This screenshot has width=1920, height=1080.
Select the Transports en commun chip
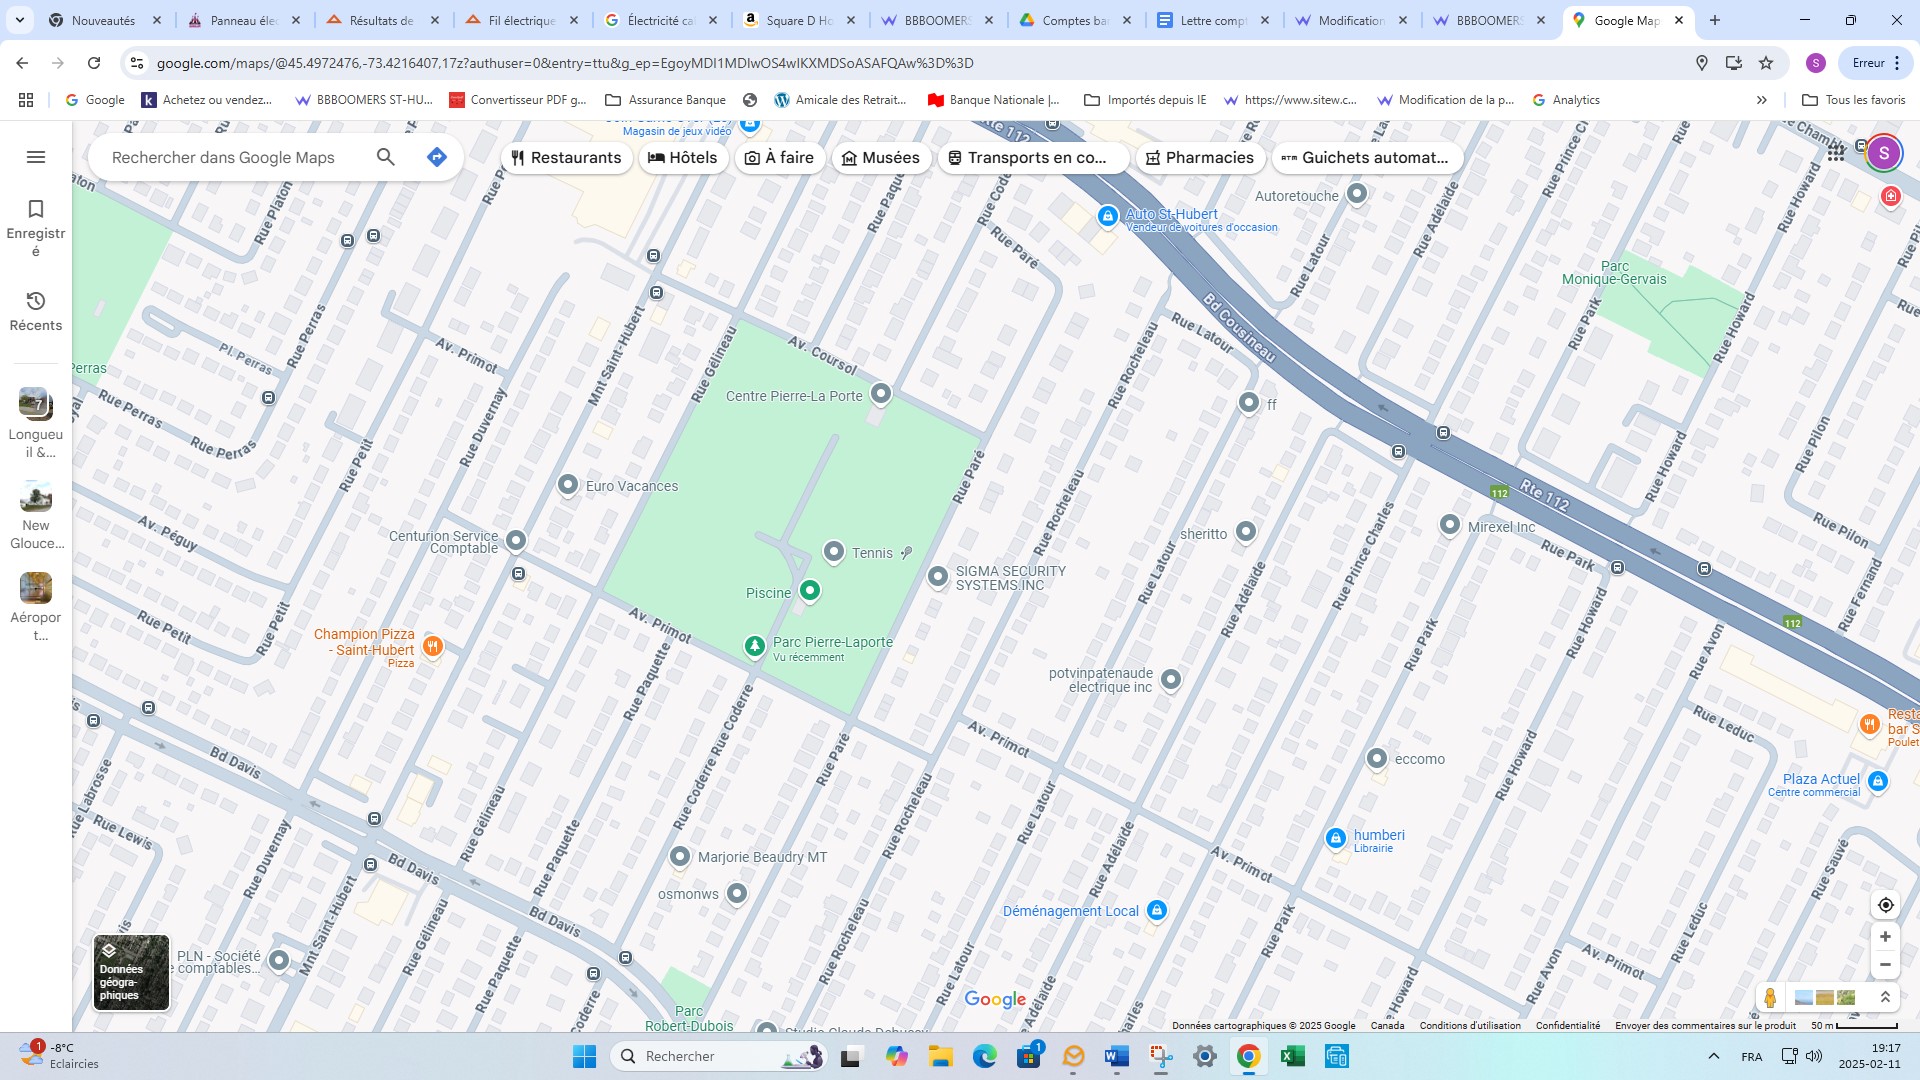pyautogui.click(x=1034, y=158)
